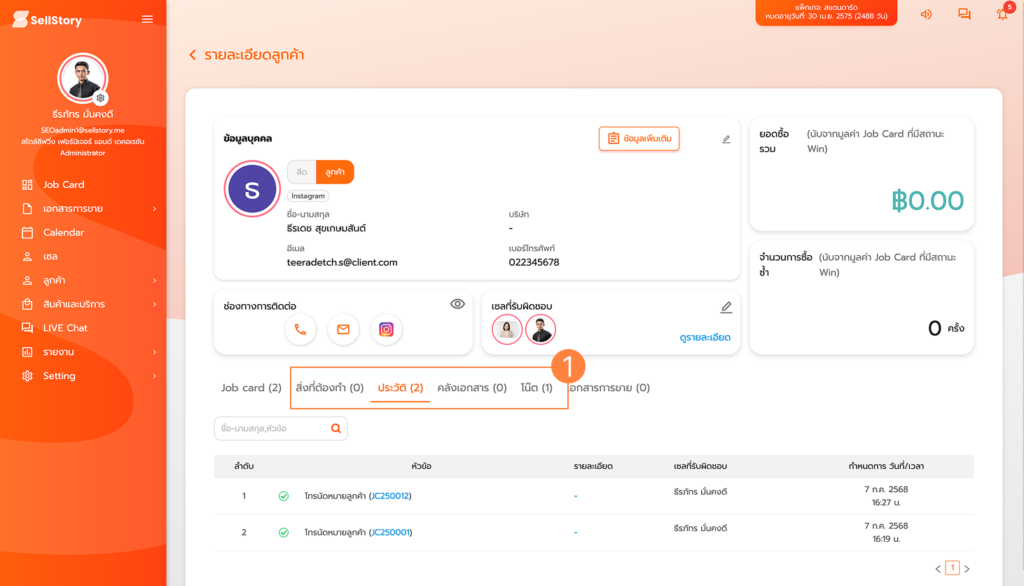The height and width of the screenshot is (586, 1024).
Task: Expand รายงาน sidebar submenu arrow
Action: [154, 352]
